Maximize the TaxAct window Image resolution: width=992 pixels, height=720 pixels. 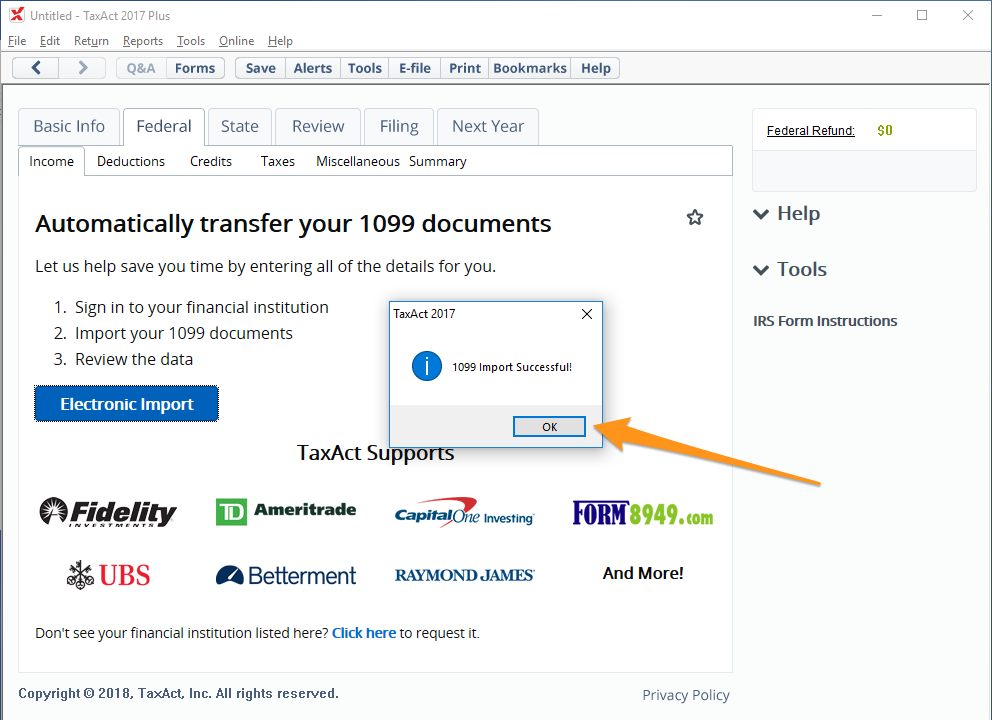point(922,15)
